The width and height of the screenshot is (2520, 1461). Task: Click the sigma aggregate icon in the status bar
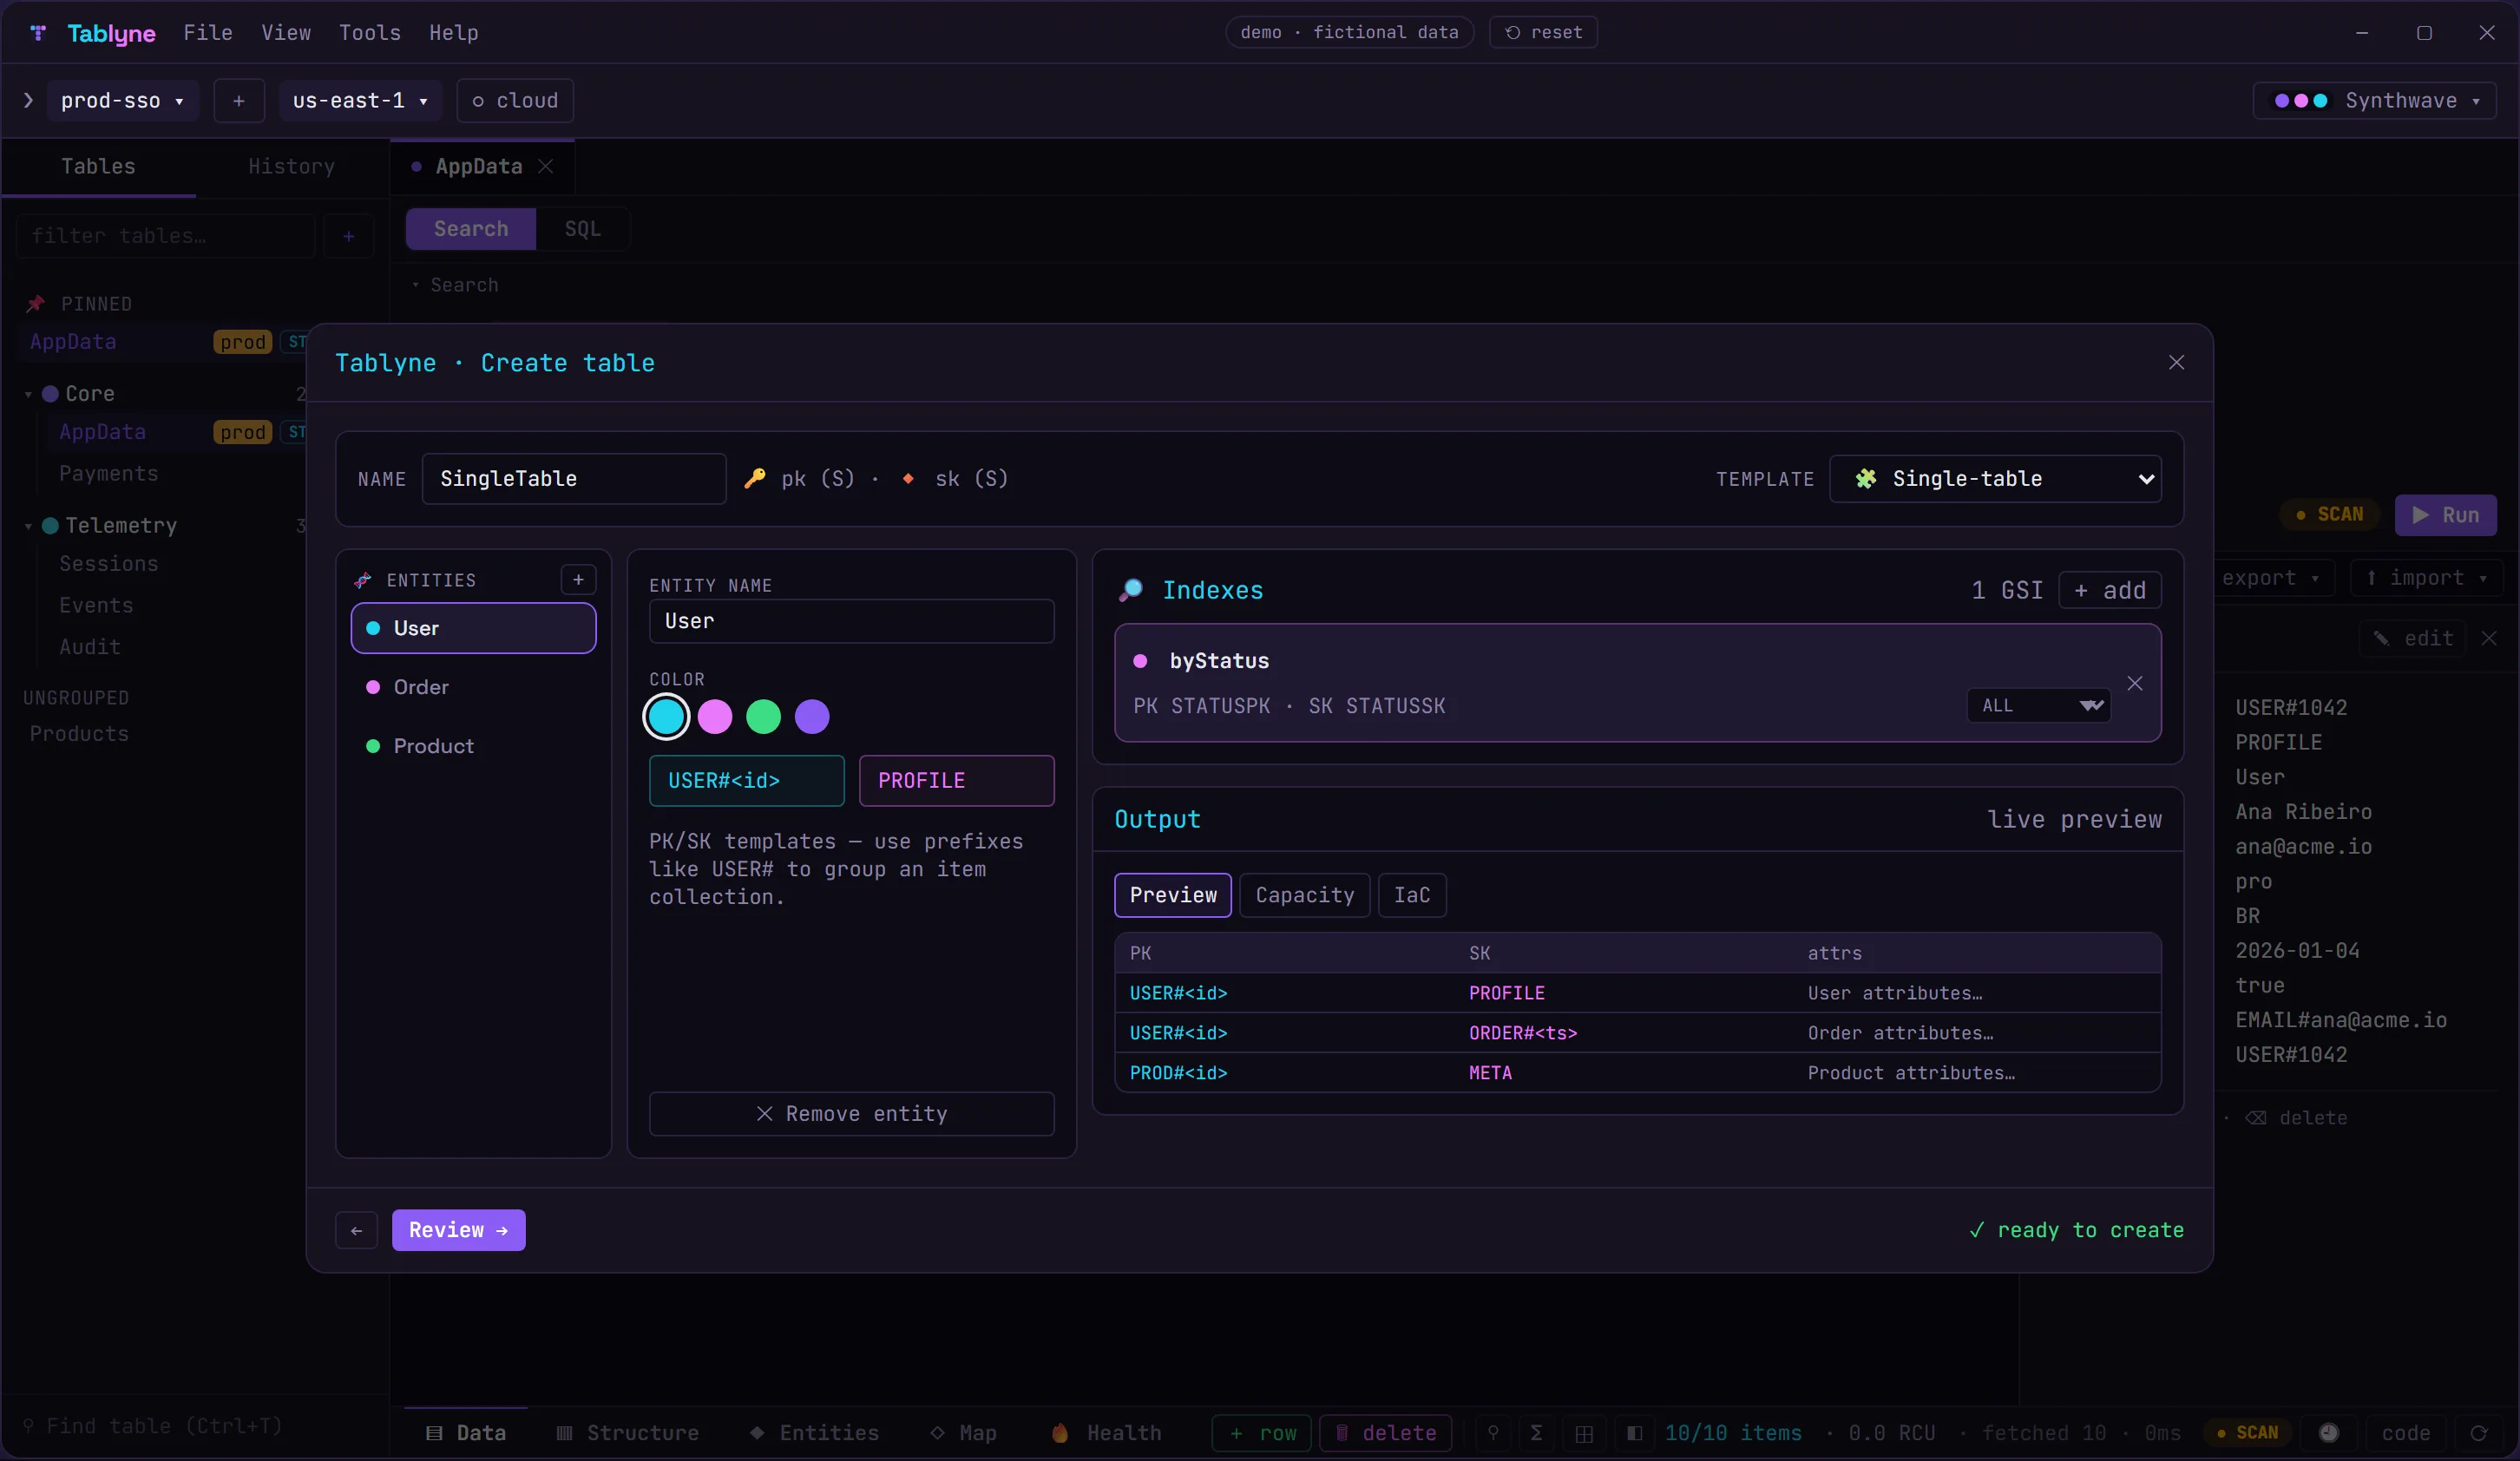pyautogui.click(x=1536, y=1432)
